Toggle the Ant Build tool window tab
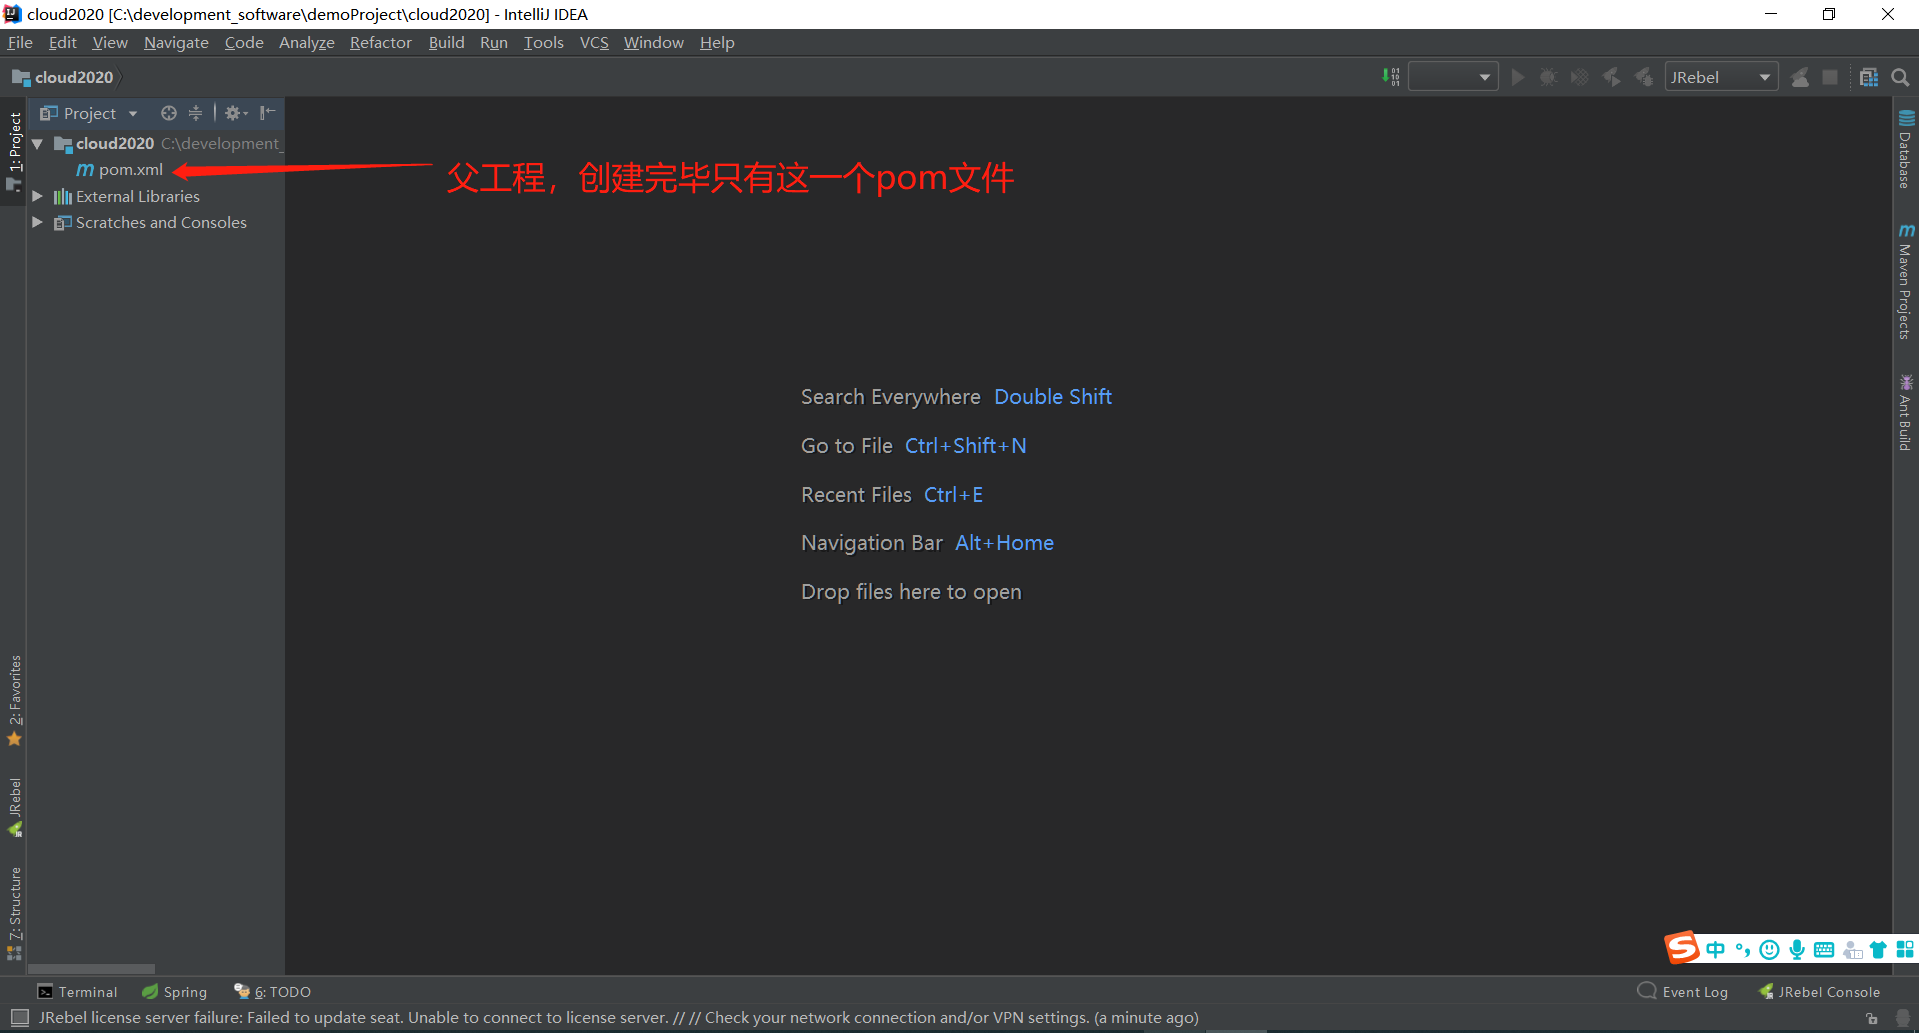This screenshot has height=1033, width=1919. 1906,412
